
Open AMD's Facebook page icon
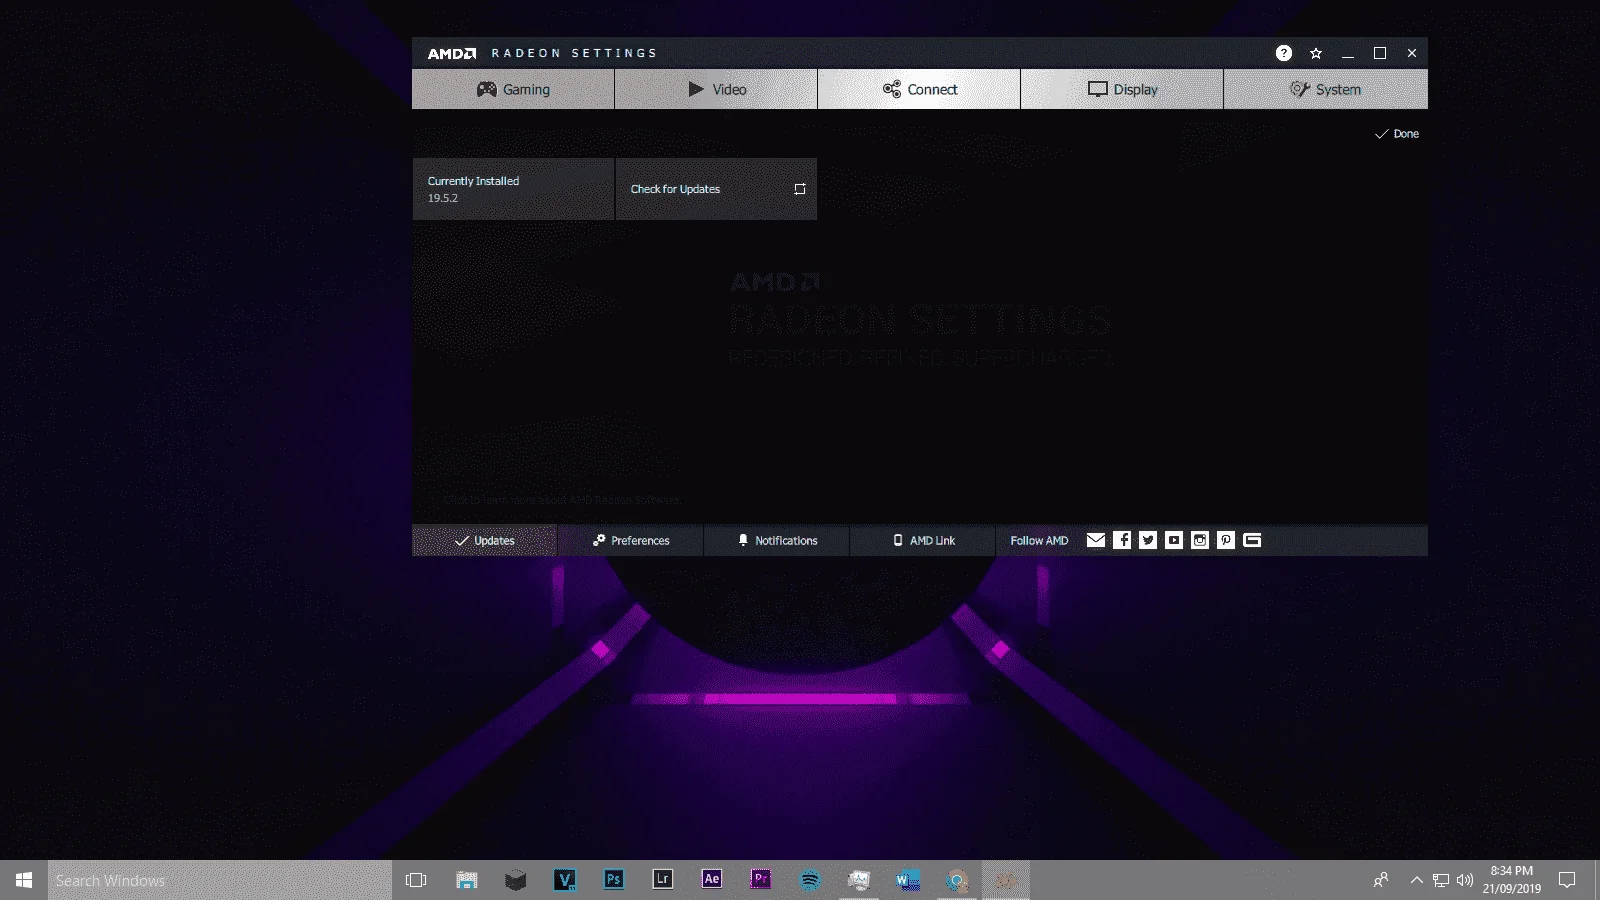(1122, 540)
